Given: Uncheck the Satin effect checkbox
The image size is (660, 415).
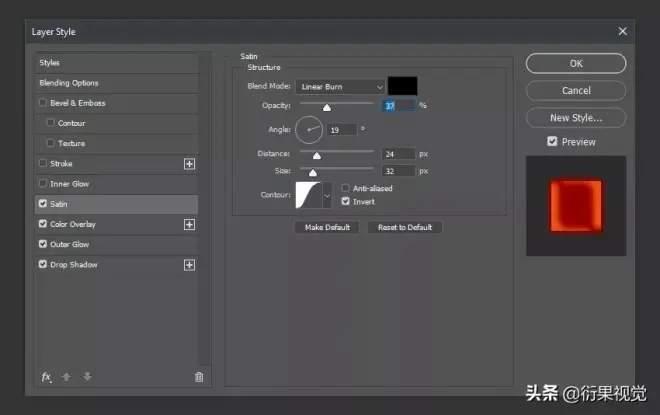Looking at the screenshot, I should click(x=43, y=203).
